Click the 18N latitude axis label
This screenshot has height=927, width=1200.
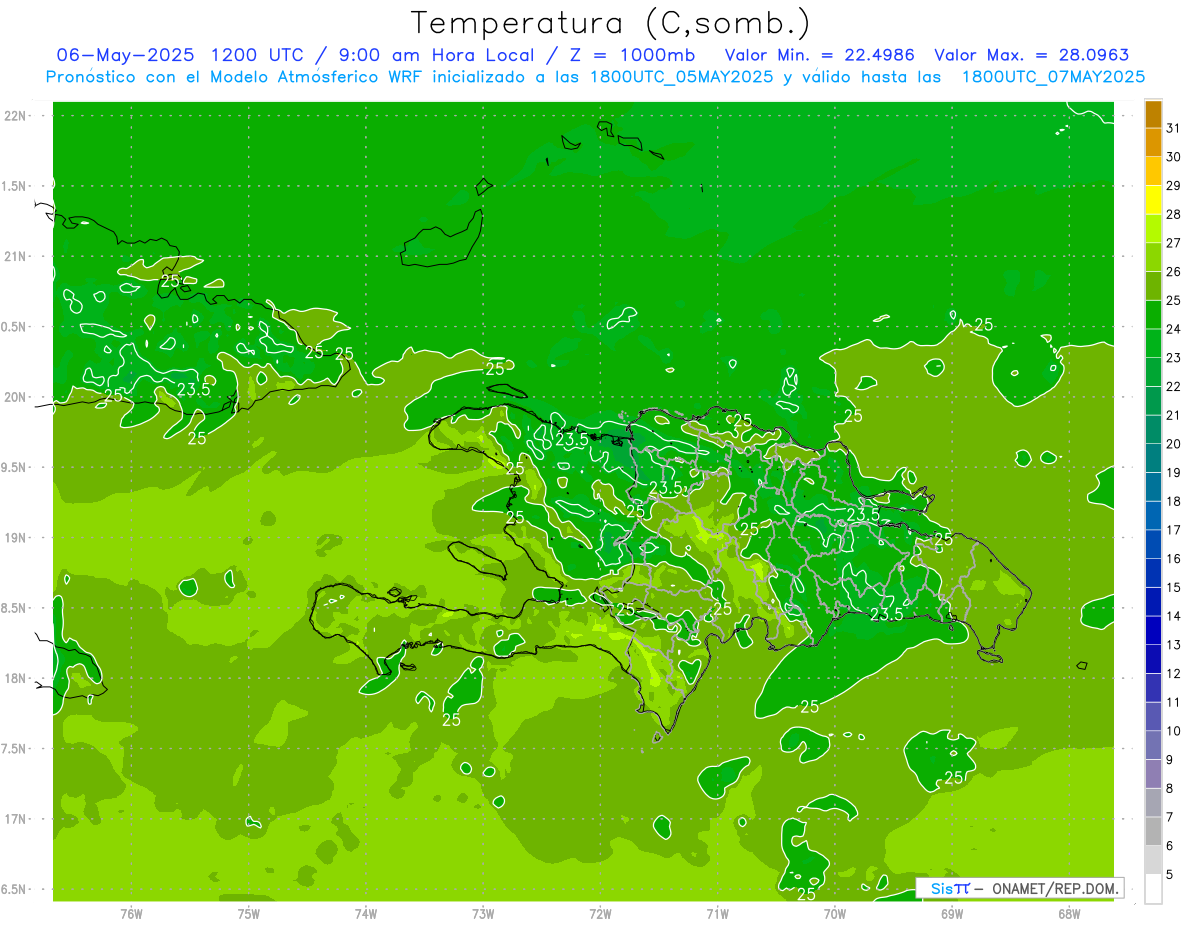click(x=16, y=678)
